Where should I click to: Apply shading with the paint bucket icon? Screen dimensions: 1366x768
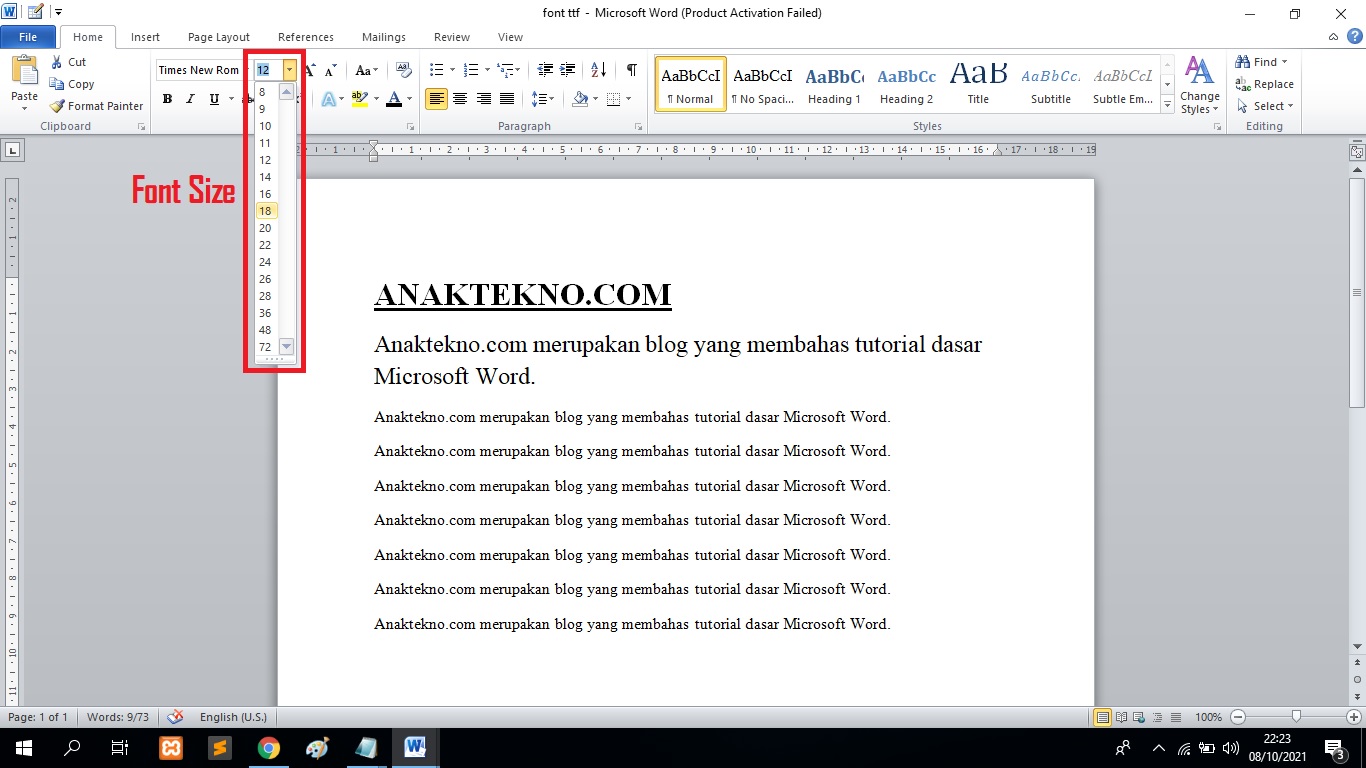tap(579, 99)
